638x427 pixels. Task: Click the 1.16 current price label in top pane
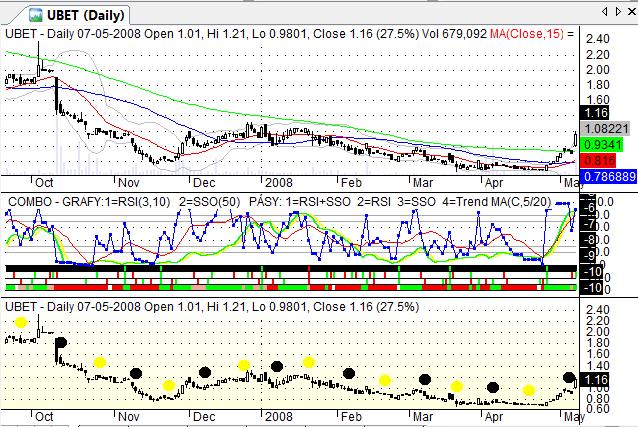point(594,113)
